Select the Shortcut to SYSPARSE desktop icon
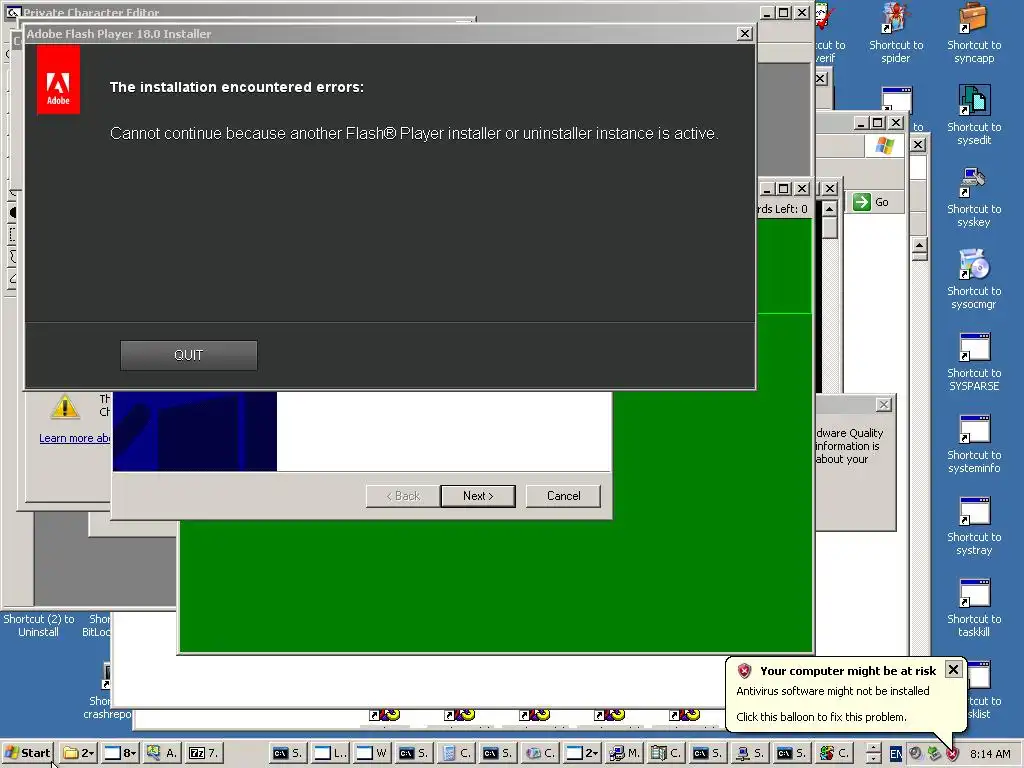The image size is (1024, 768). (x=974, y=361)
